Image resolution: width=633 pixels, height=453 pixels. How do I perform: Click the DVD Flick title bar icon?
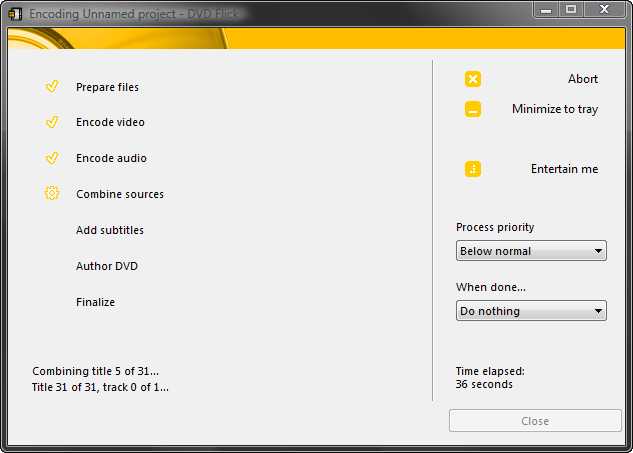click(x=15, y=14)
